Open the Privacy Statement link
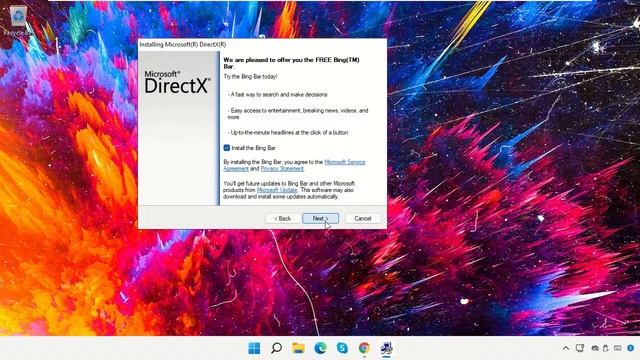Image resolution: width=640 pixels, height=360 pixels. 282,169
